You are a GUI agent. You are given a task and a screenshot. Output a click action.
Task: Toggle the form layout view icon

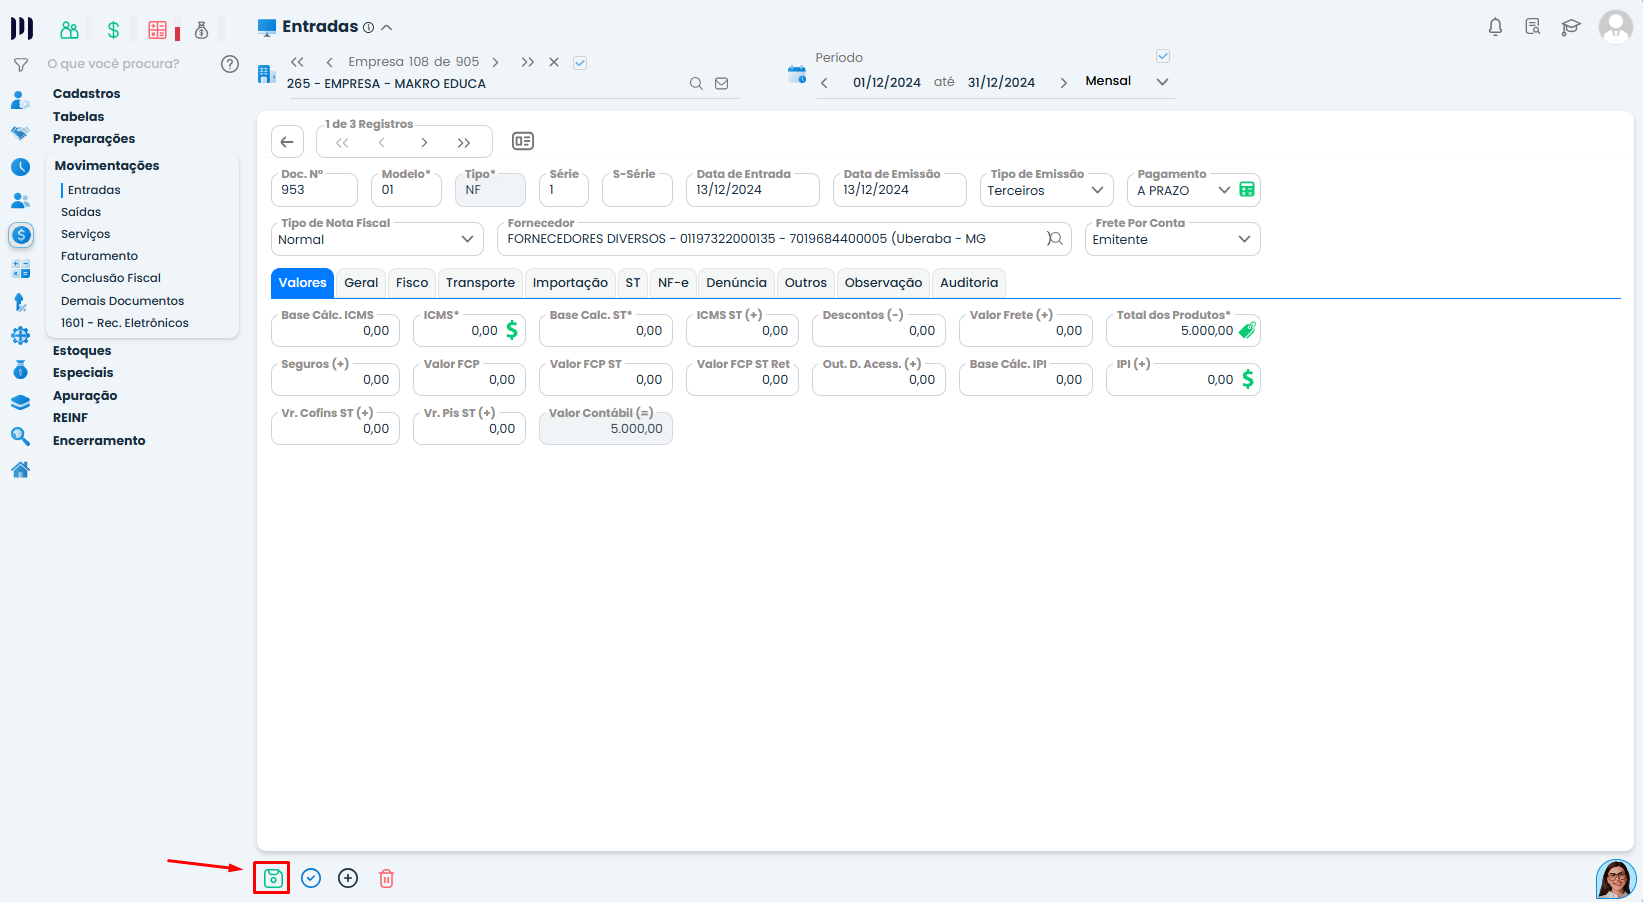523,141
